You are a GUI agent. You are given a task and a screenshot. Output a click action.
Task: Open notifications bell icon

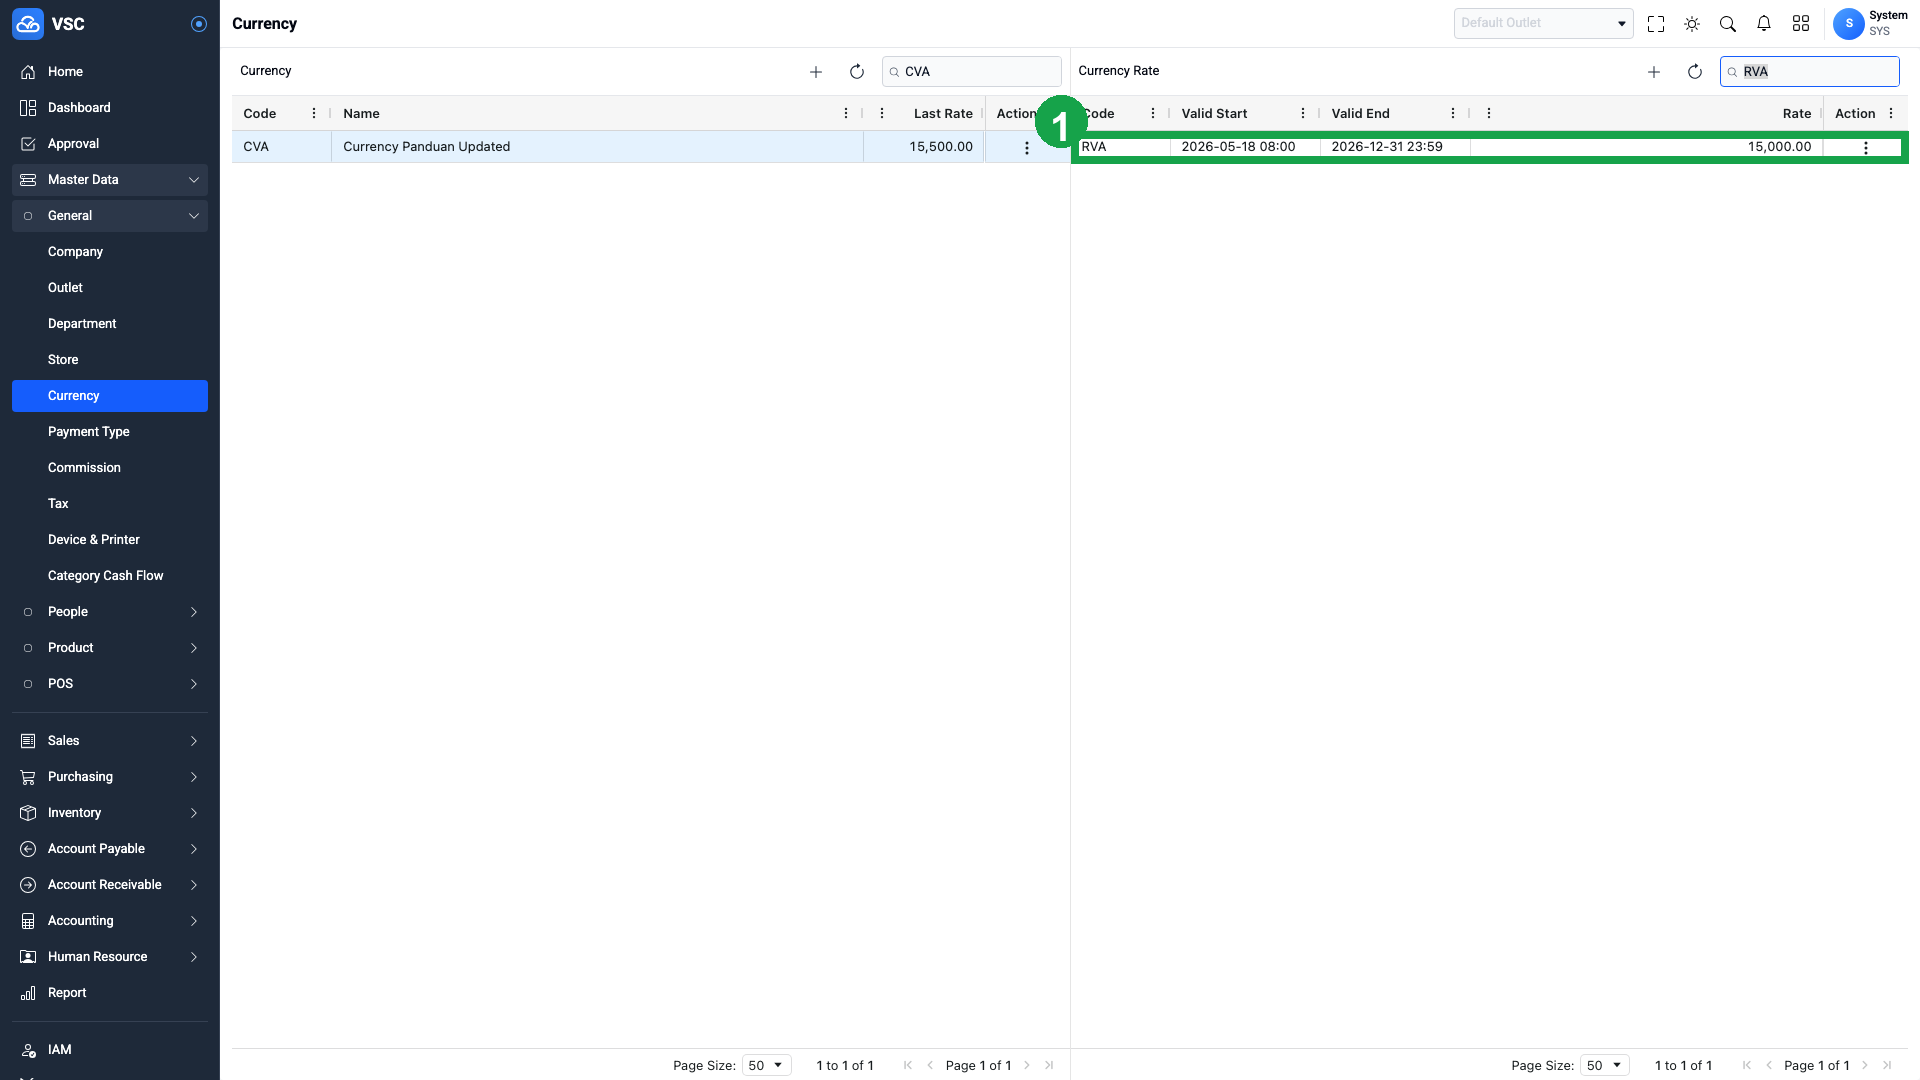(x=1764, y=24)
